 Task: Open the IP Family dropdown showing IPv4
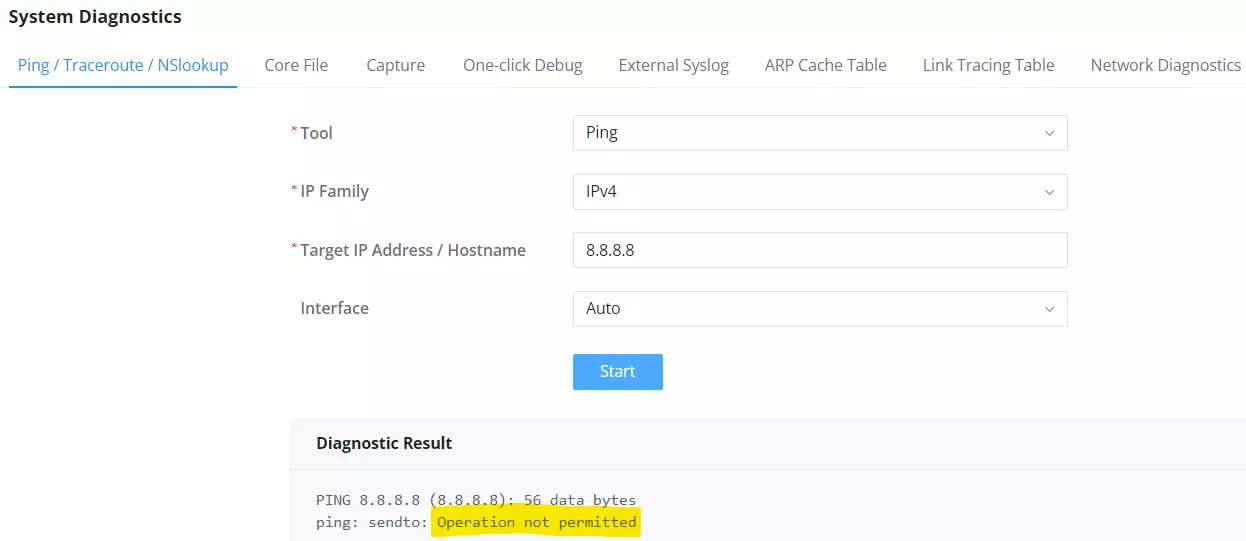820,192
